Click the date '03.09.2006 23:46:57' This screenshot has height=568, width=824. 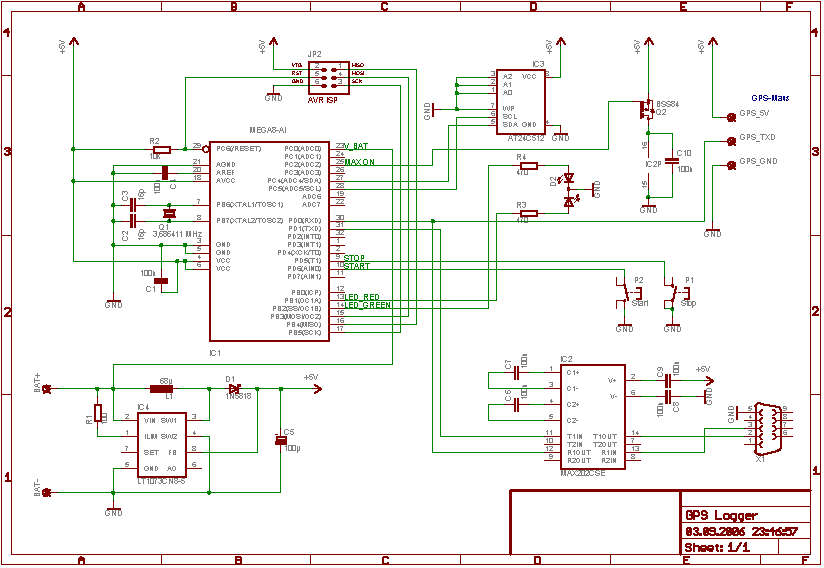click(x=741, y=532)
